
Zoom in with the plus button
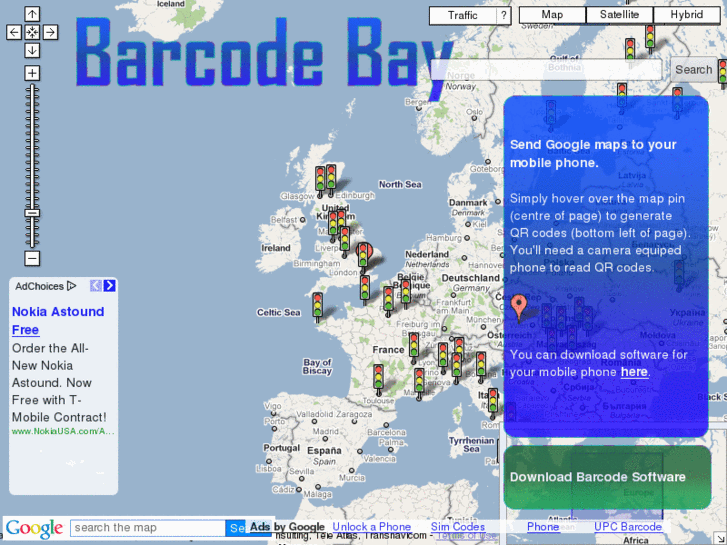[32, 73]
